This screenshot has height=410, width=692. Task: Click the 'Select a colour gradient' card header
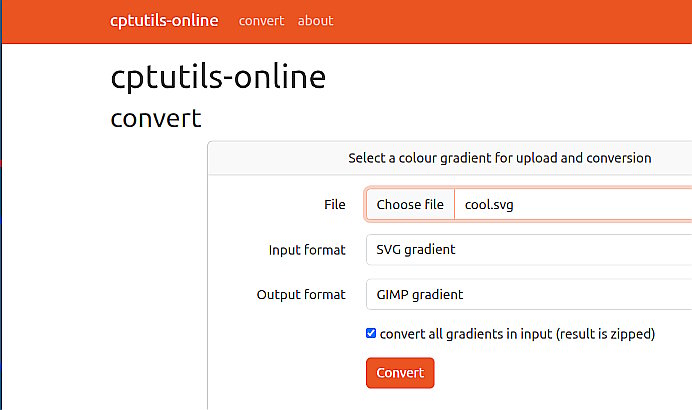point(499,158)
